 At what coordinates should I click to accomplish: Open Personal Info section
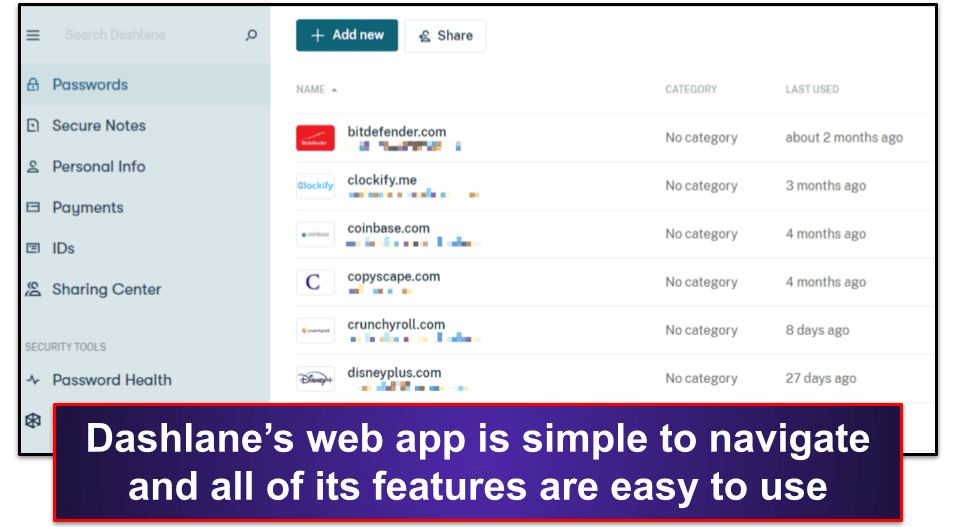99,167
